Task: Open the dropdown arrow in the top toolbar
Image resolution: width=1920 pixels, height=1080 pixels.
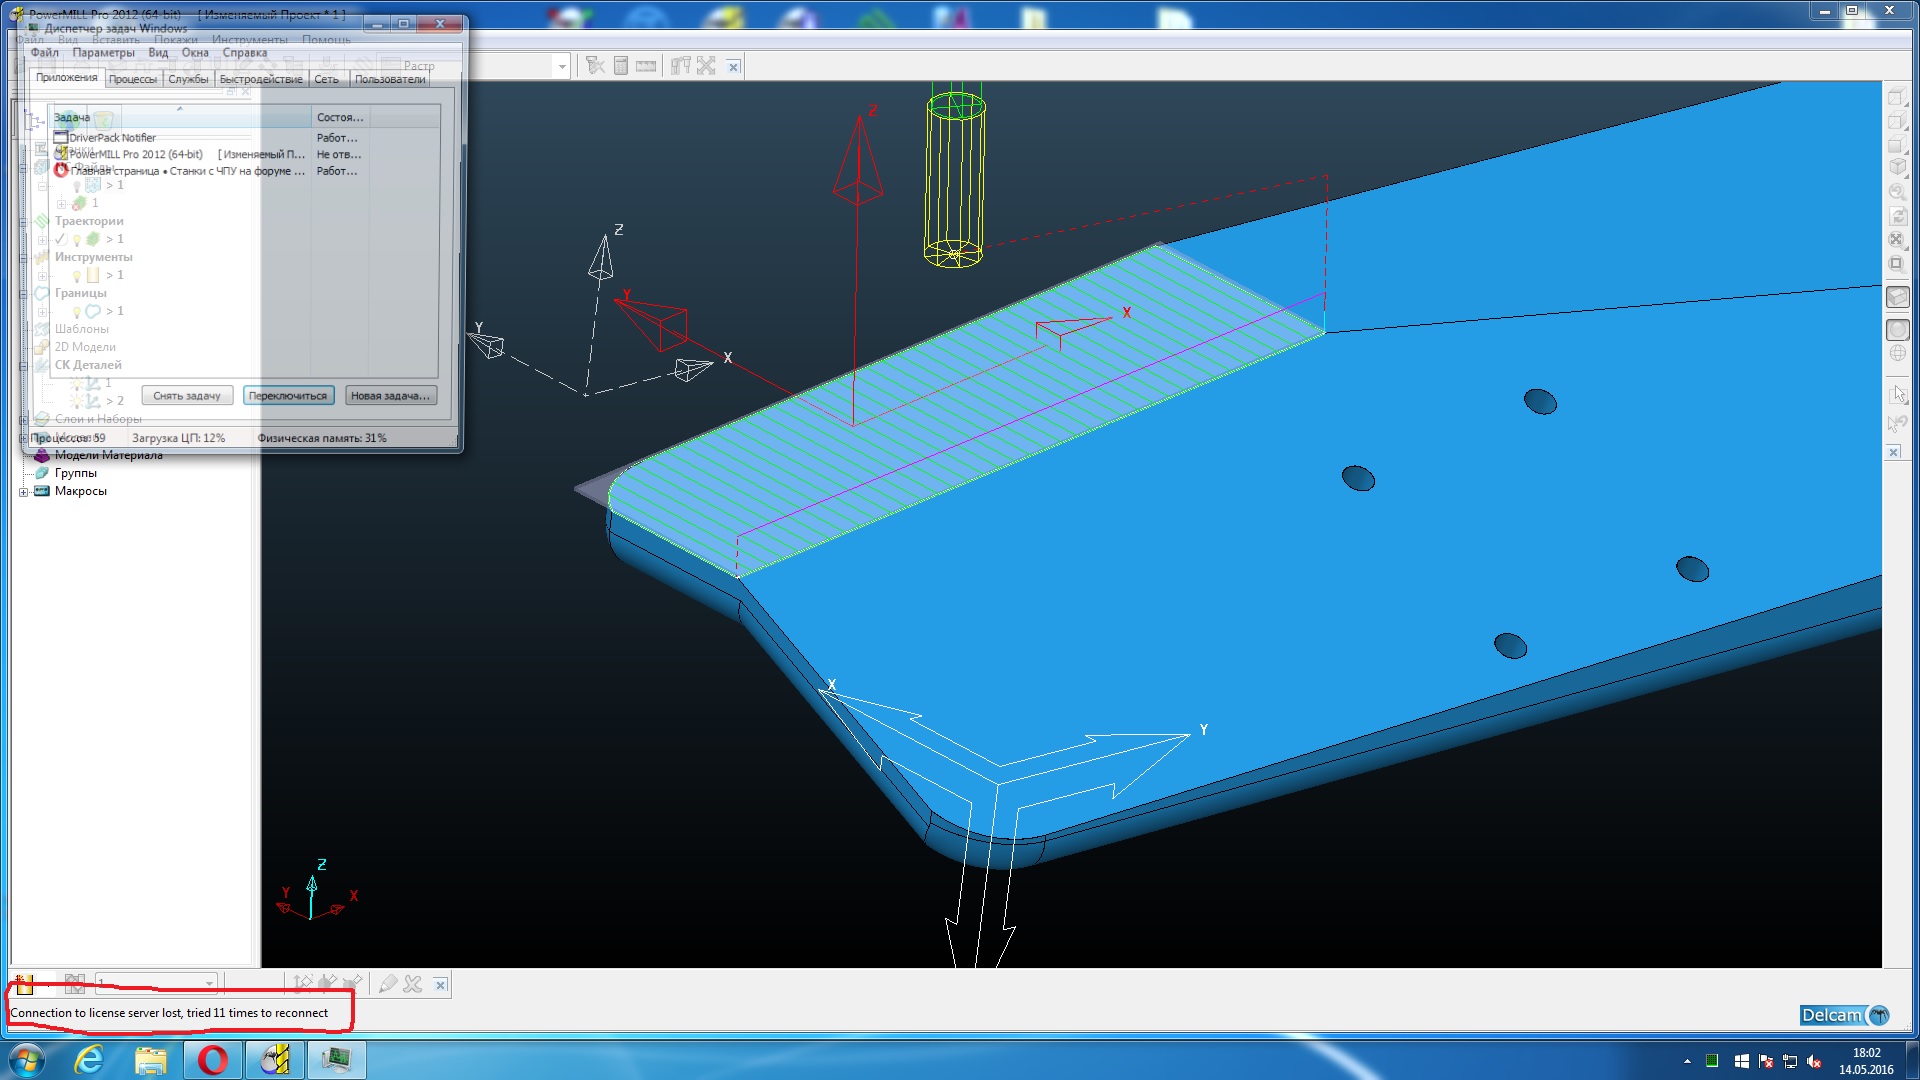Action: pos(562,67)
